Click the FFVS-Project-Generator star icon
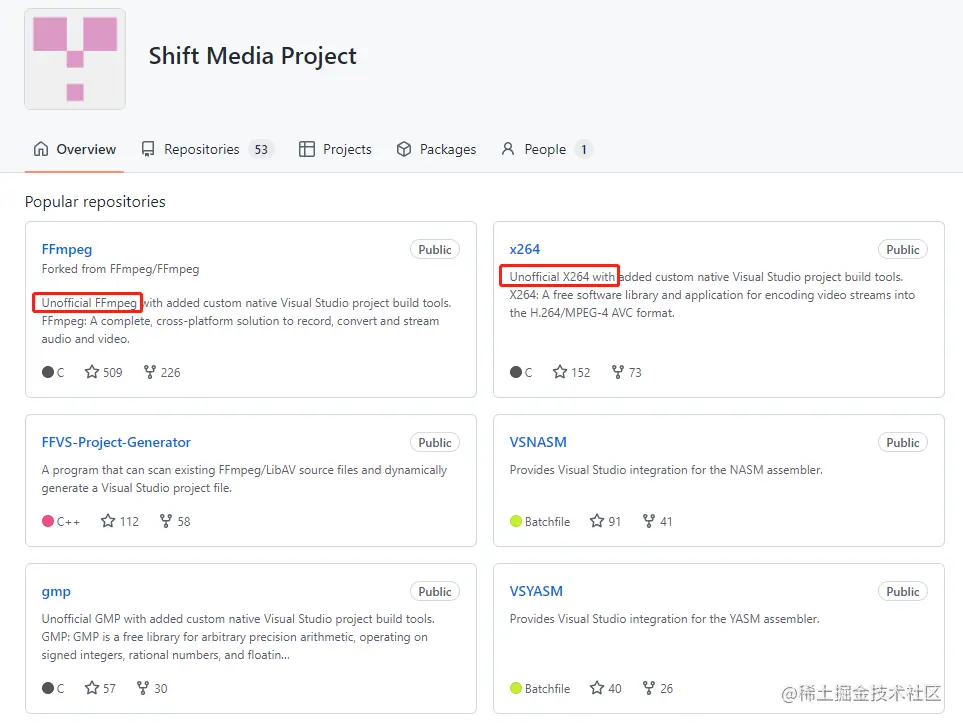The width and height of the screenshot is (963, 725). click(x=108, y=521)
